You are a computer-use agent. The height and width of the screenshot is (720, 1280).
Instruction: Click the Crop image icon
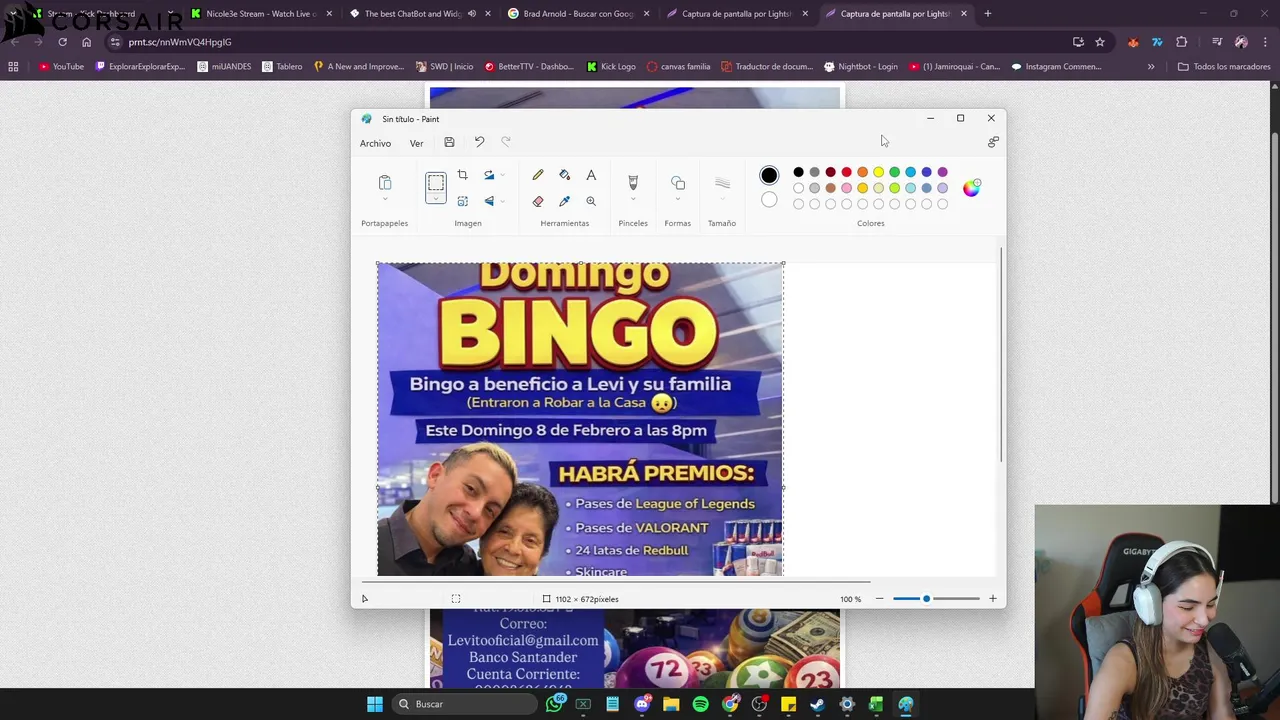pyautogui.click(x=462, y=175)
